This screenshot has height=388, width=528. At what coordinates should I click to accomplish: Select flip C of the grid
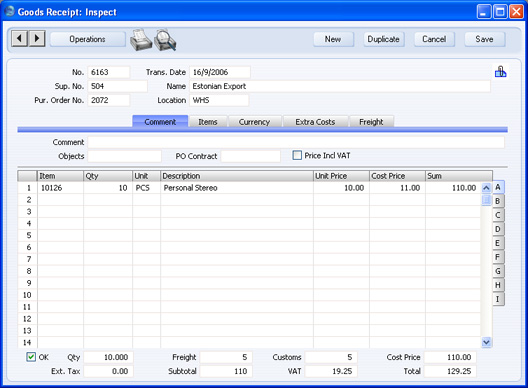(x=498, y=215)
